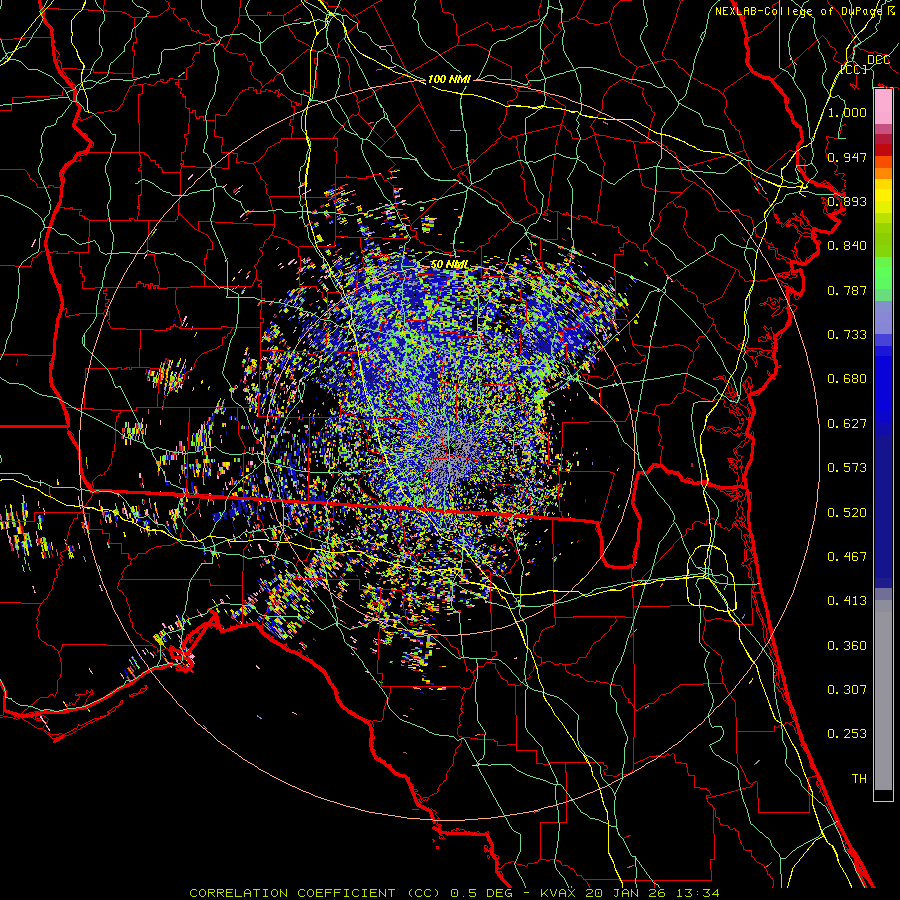
Task: Click the 0.893 scale value
Action: pos(847,201)
